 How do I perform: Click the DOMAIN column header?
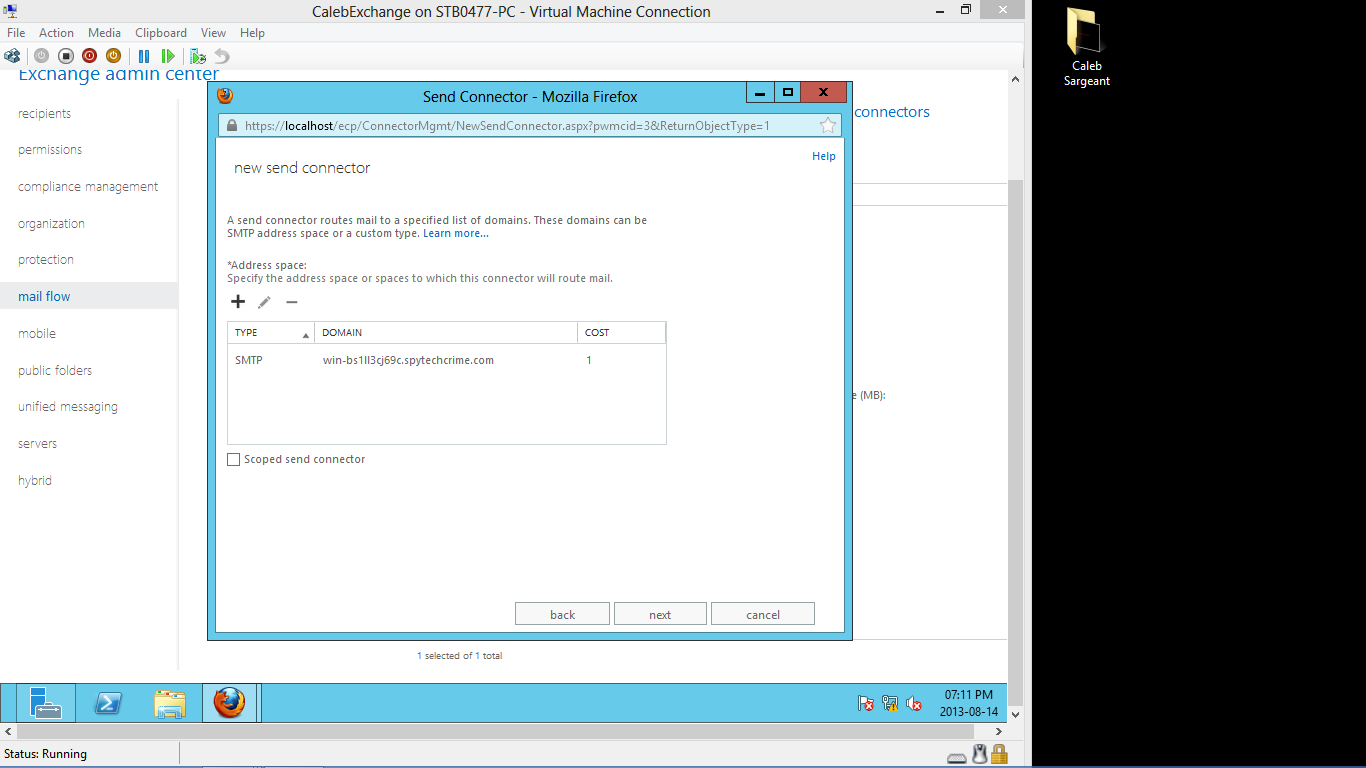pyautogui.click(x=445, y=332)
